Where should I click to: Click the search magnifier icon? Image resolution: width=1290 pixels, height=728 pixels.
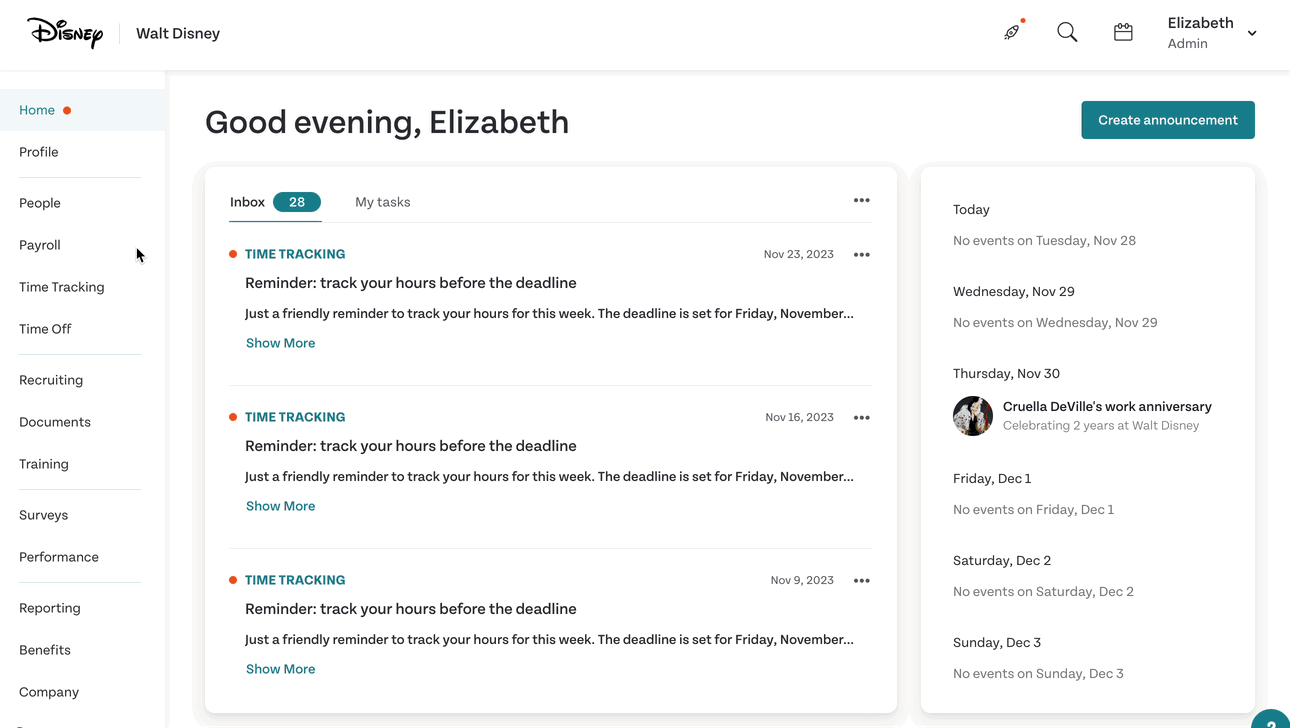[x=1067, y=32]
